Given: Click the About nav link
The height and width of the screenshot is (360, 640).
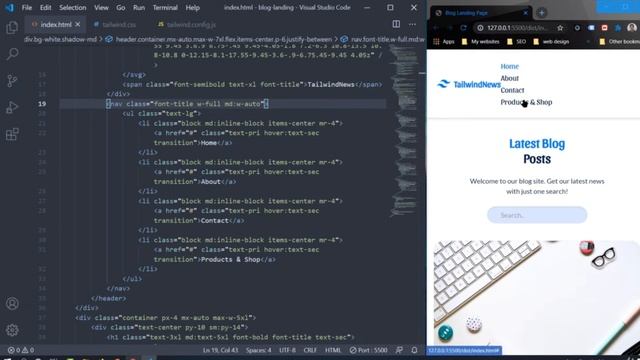Looking at the screenshot, I should pos(509,78).
